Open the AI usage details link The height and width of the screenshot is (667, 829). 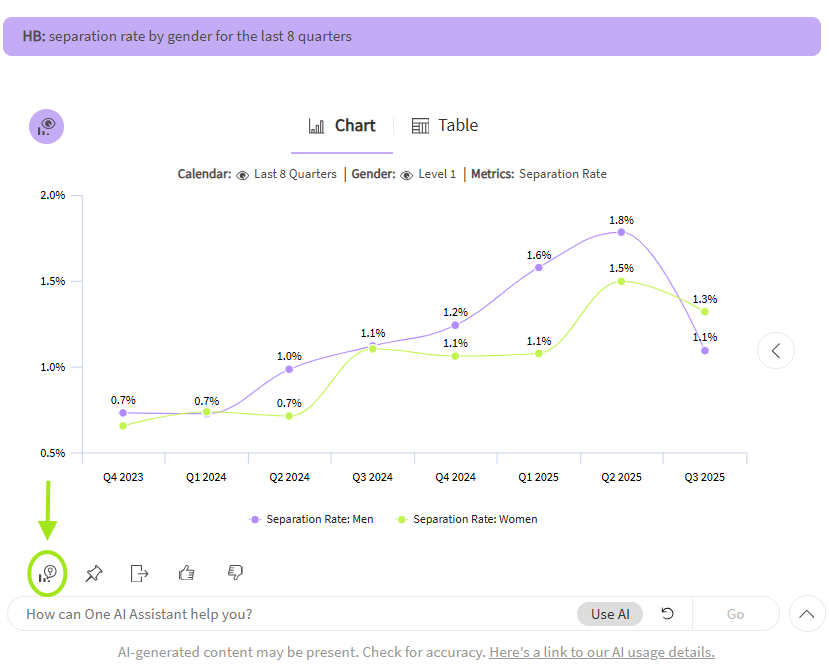click(601, 652)
